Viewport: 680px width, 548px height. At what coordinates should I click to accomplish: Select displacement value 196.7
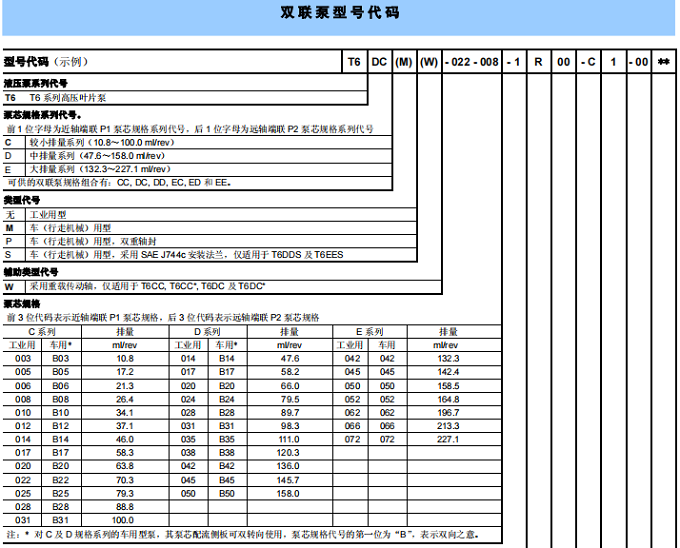[448, 413]
